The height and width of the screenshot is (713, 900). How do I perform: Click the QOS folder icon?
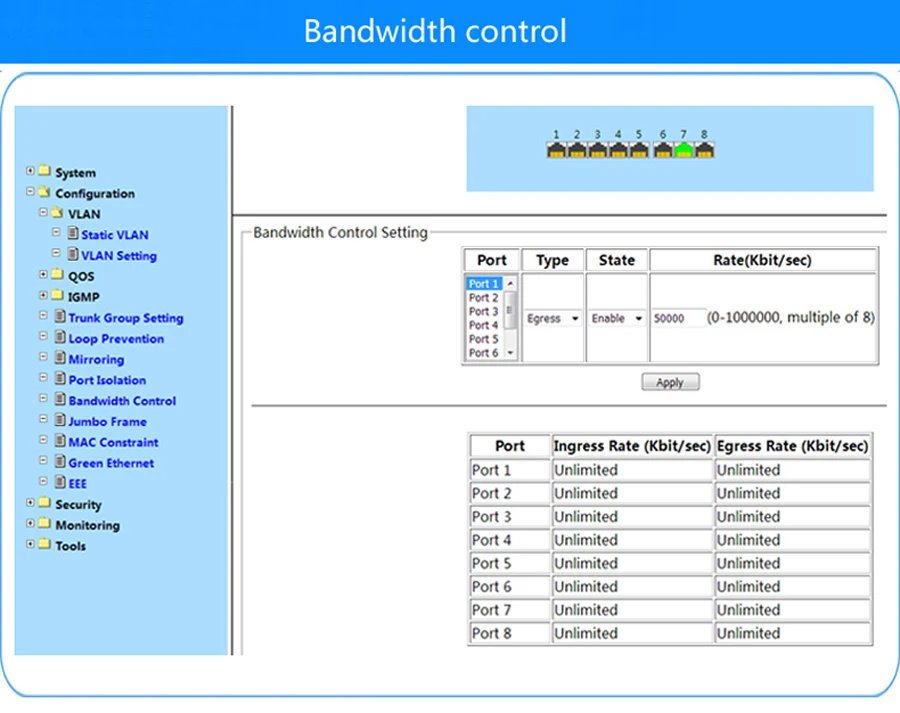coord(57,274)
